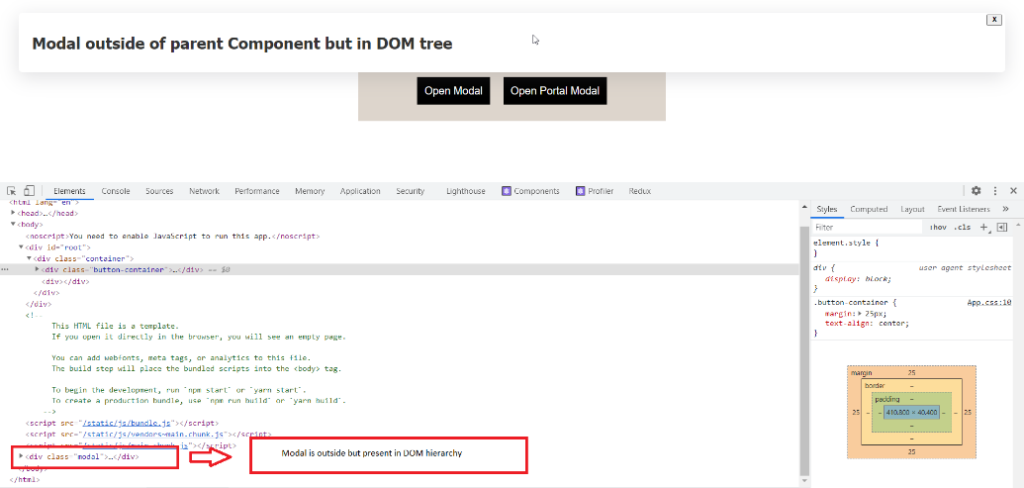Switch to the Computed pane tab
The image size is (1024, 488).
point(869,209)
